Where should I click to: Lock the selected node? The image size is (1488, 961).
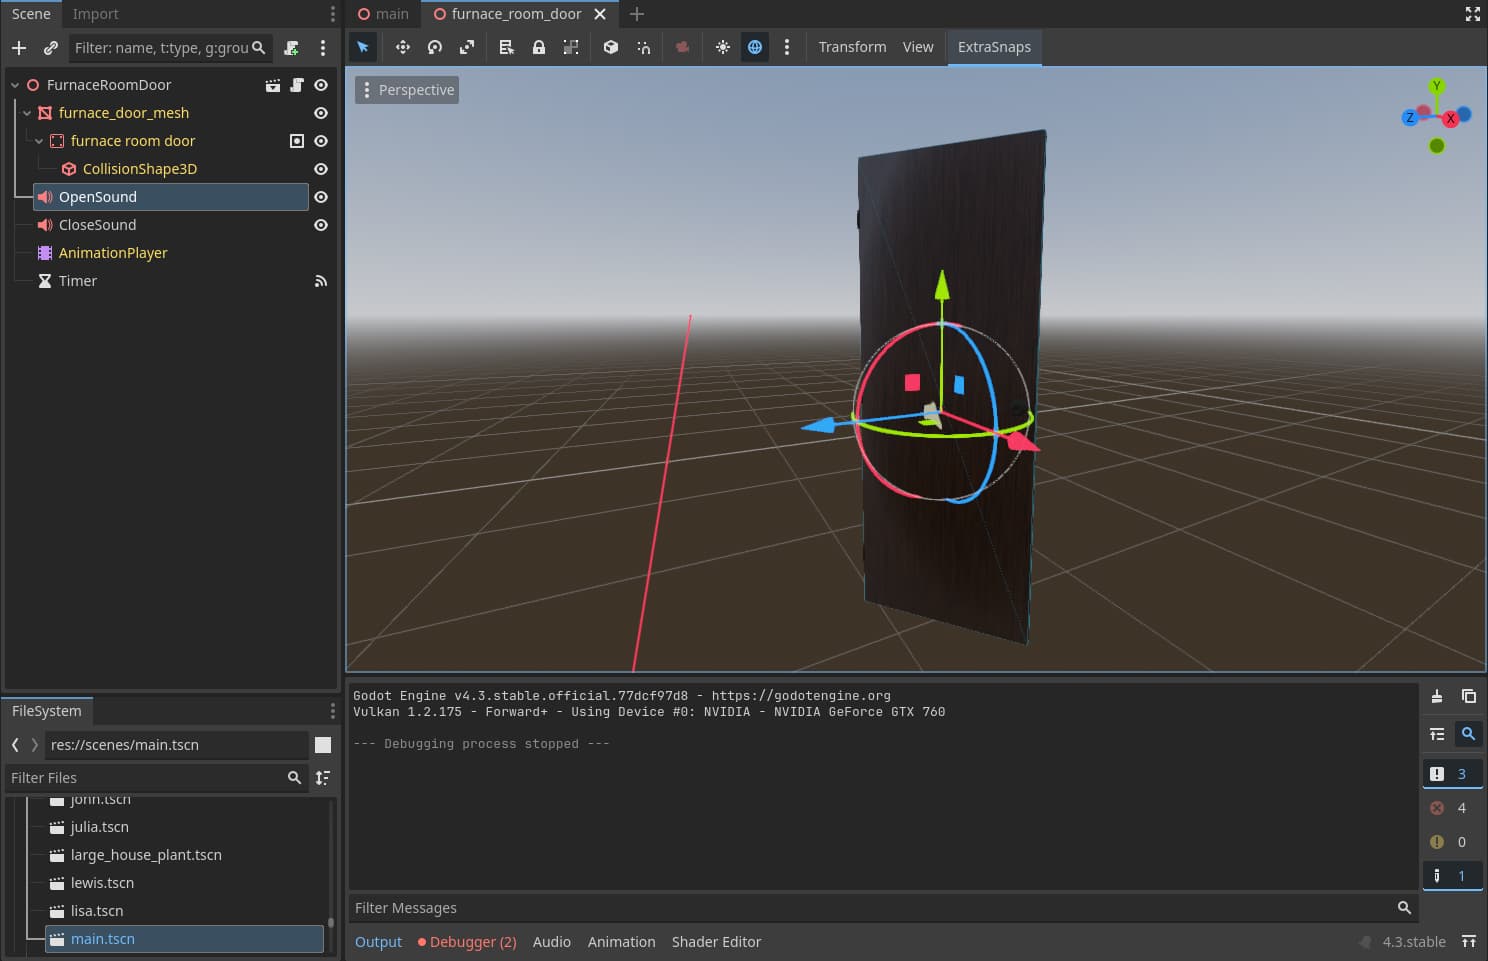click(539, 47)
